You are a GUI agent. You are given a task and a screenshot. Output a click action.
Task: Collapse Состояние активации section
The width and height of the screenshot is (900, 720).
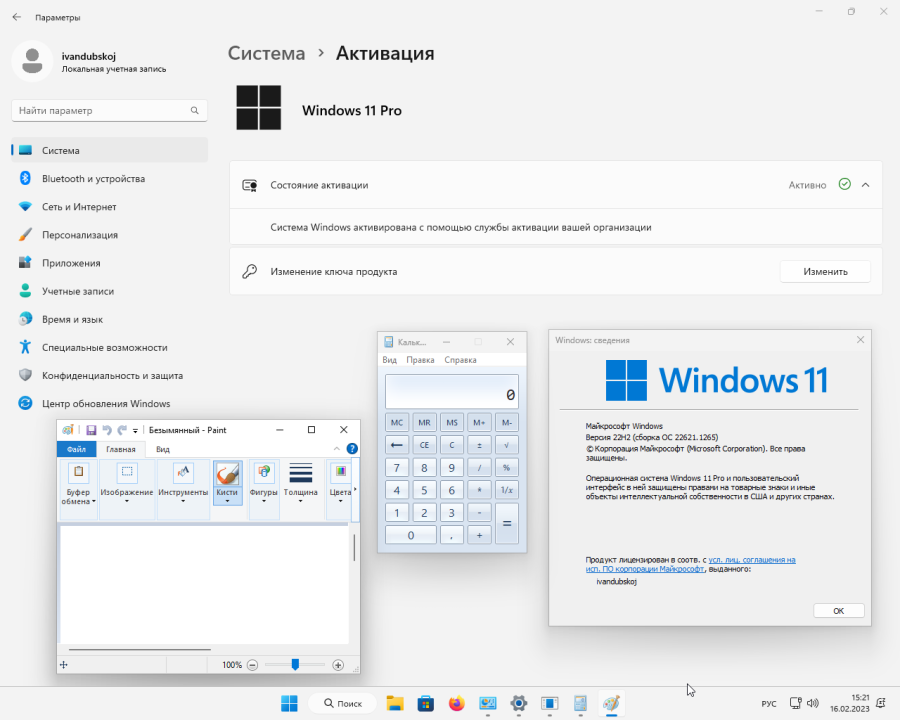coord(866,185)
